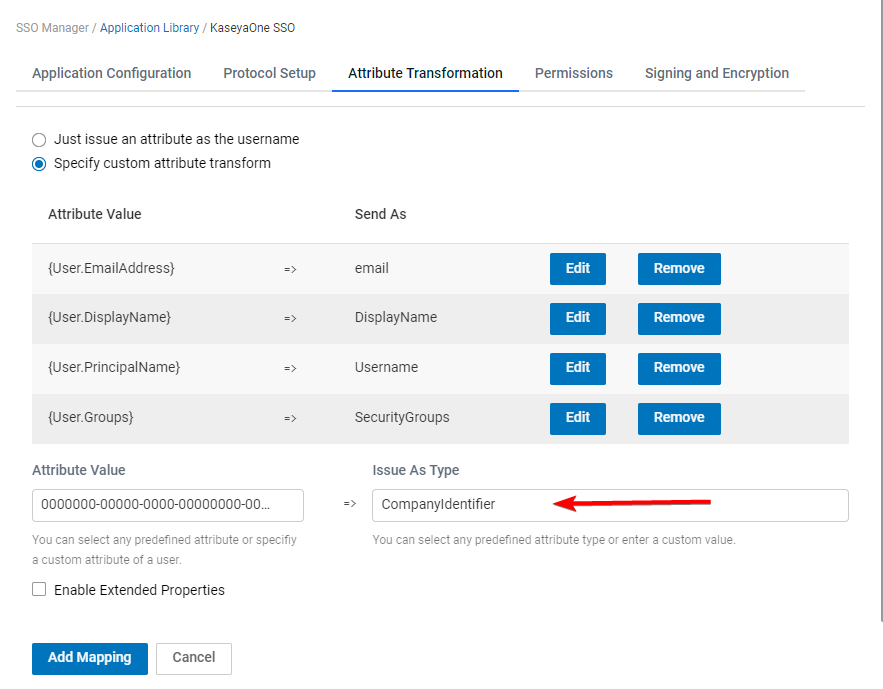Edit the email attribute mapping
The width and height of the screenshot is (883, 689).
point(578,269)
